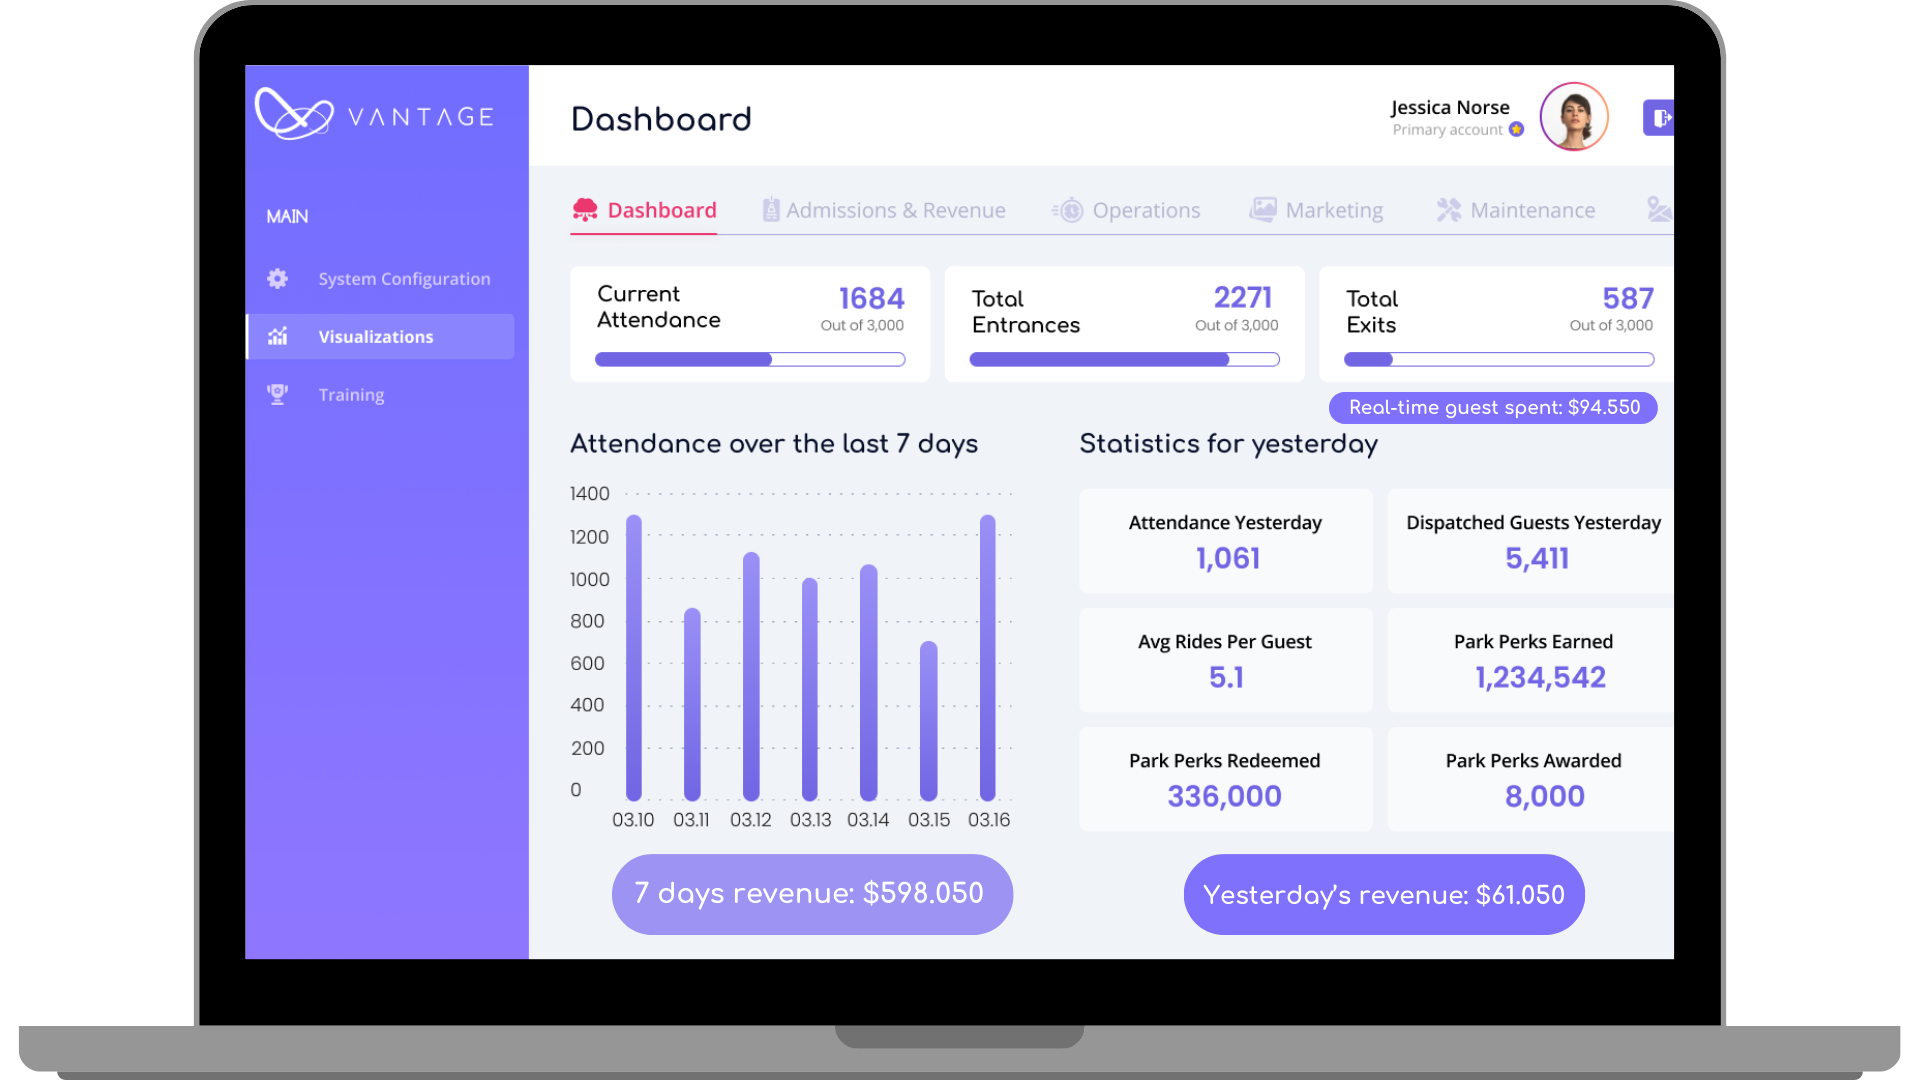Click the logout icon button
The image size is (1920, 1080).
(1658, 118)
